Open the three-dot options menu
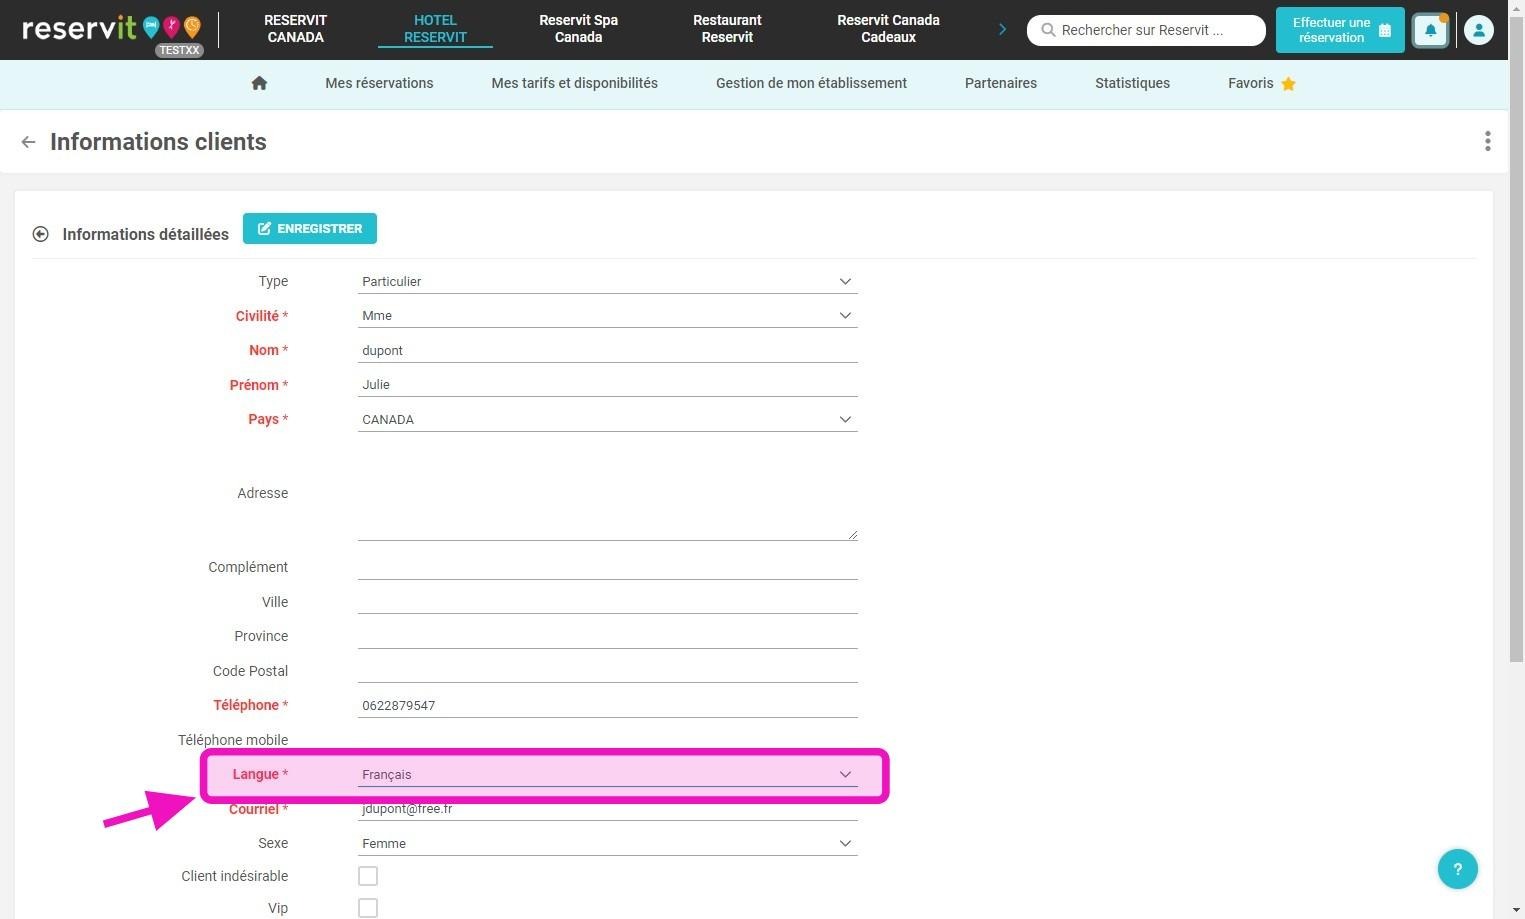The height and width of the screenshot is (919, 1525). (1487, 141)
